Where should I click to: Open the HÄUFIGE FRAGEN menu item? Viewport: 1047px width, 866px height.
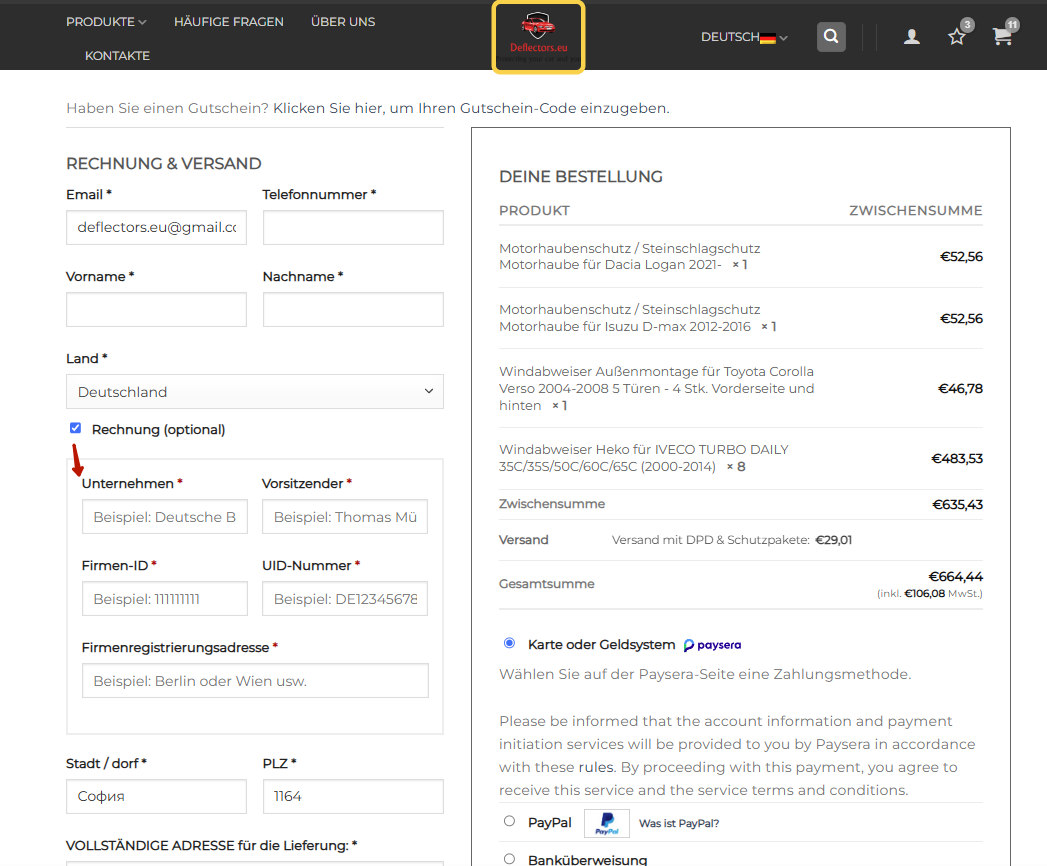click(x=228, y=21)
